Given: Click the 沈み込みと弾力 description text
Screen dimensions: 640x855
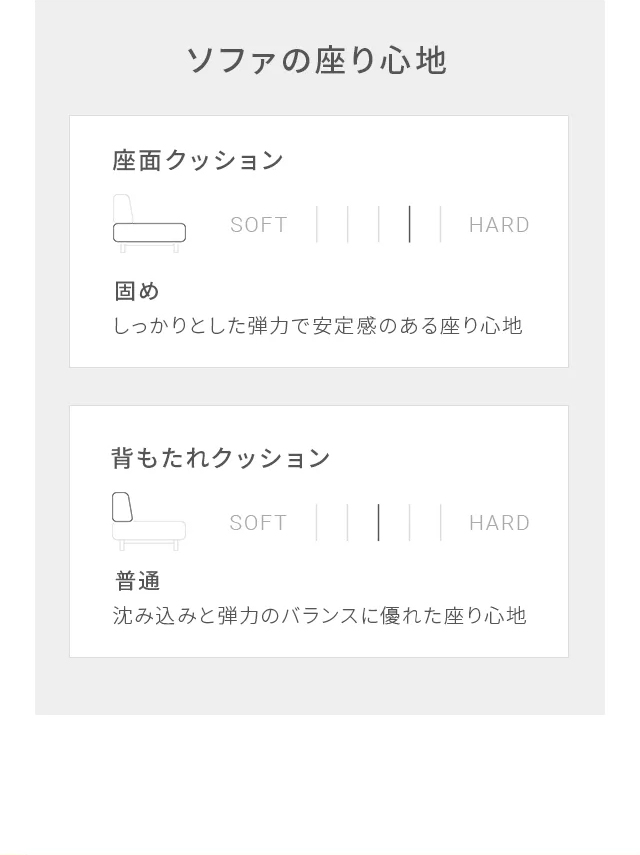Looking at the screenshot, I should point(319,616).
